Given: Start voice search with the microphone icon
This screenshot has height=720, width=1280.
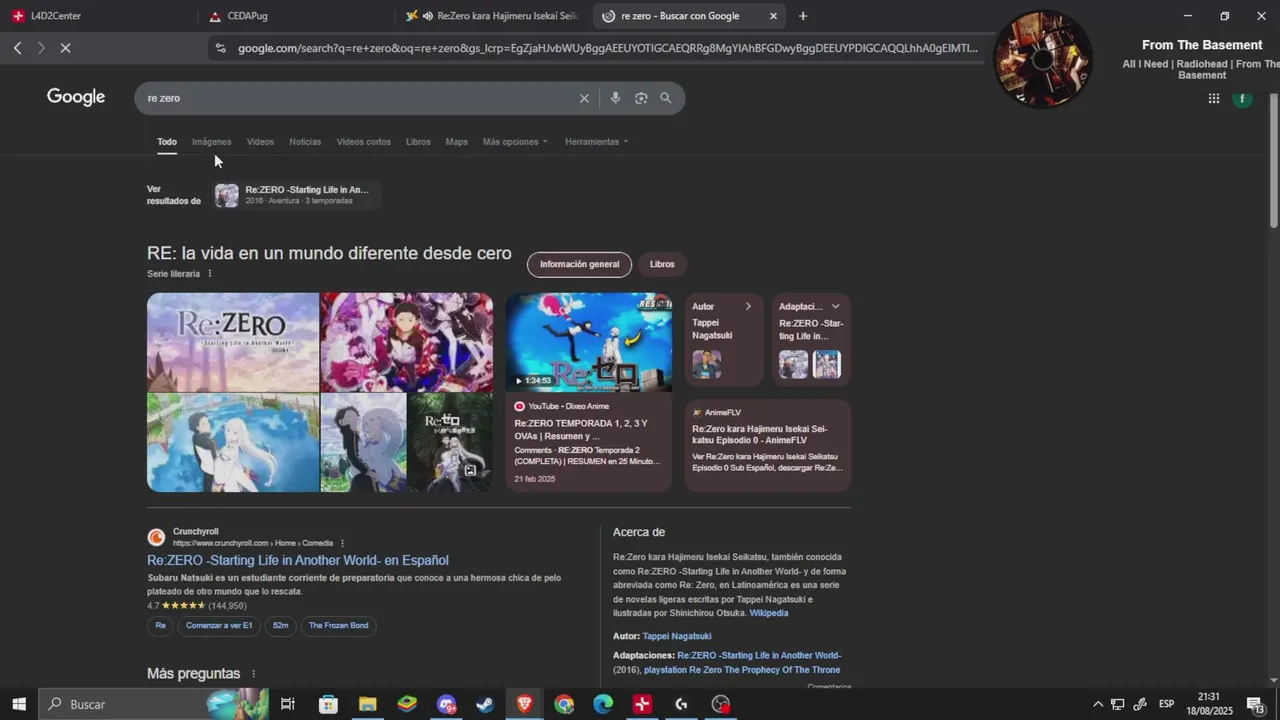Looking at the screenshot, I should click(x=615, y=98).
